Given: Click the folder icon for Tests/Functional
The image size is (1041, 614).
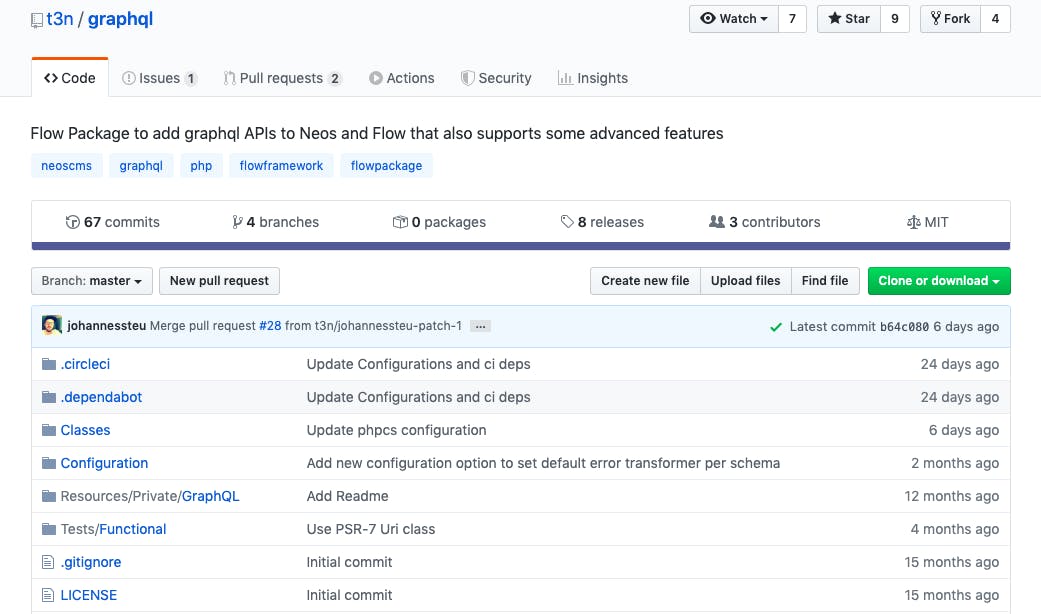Looking at the screenshot, I should [x=48, y=529].
